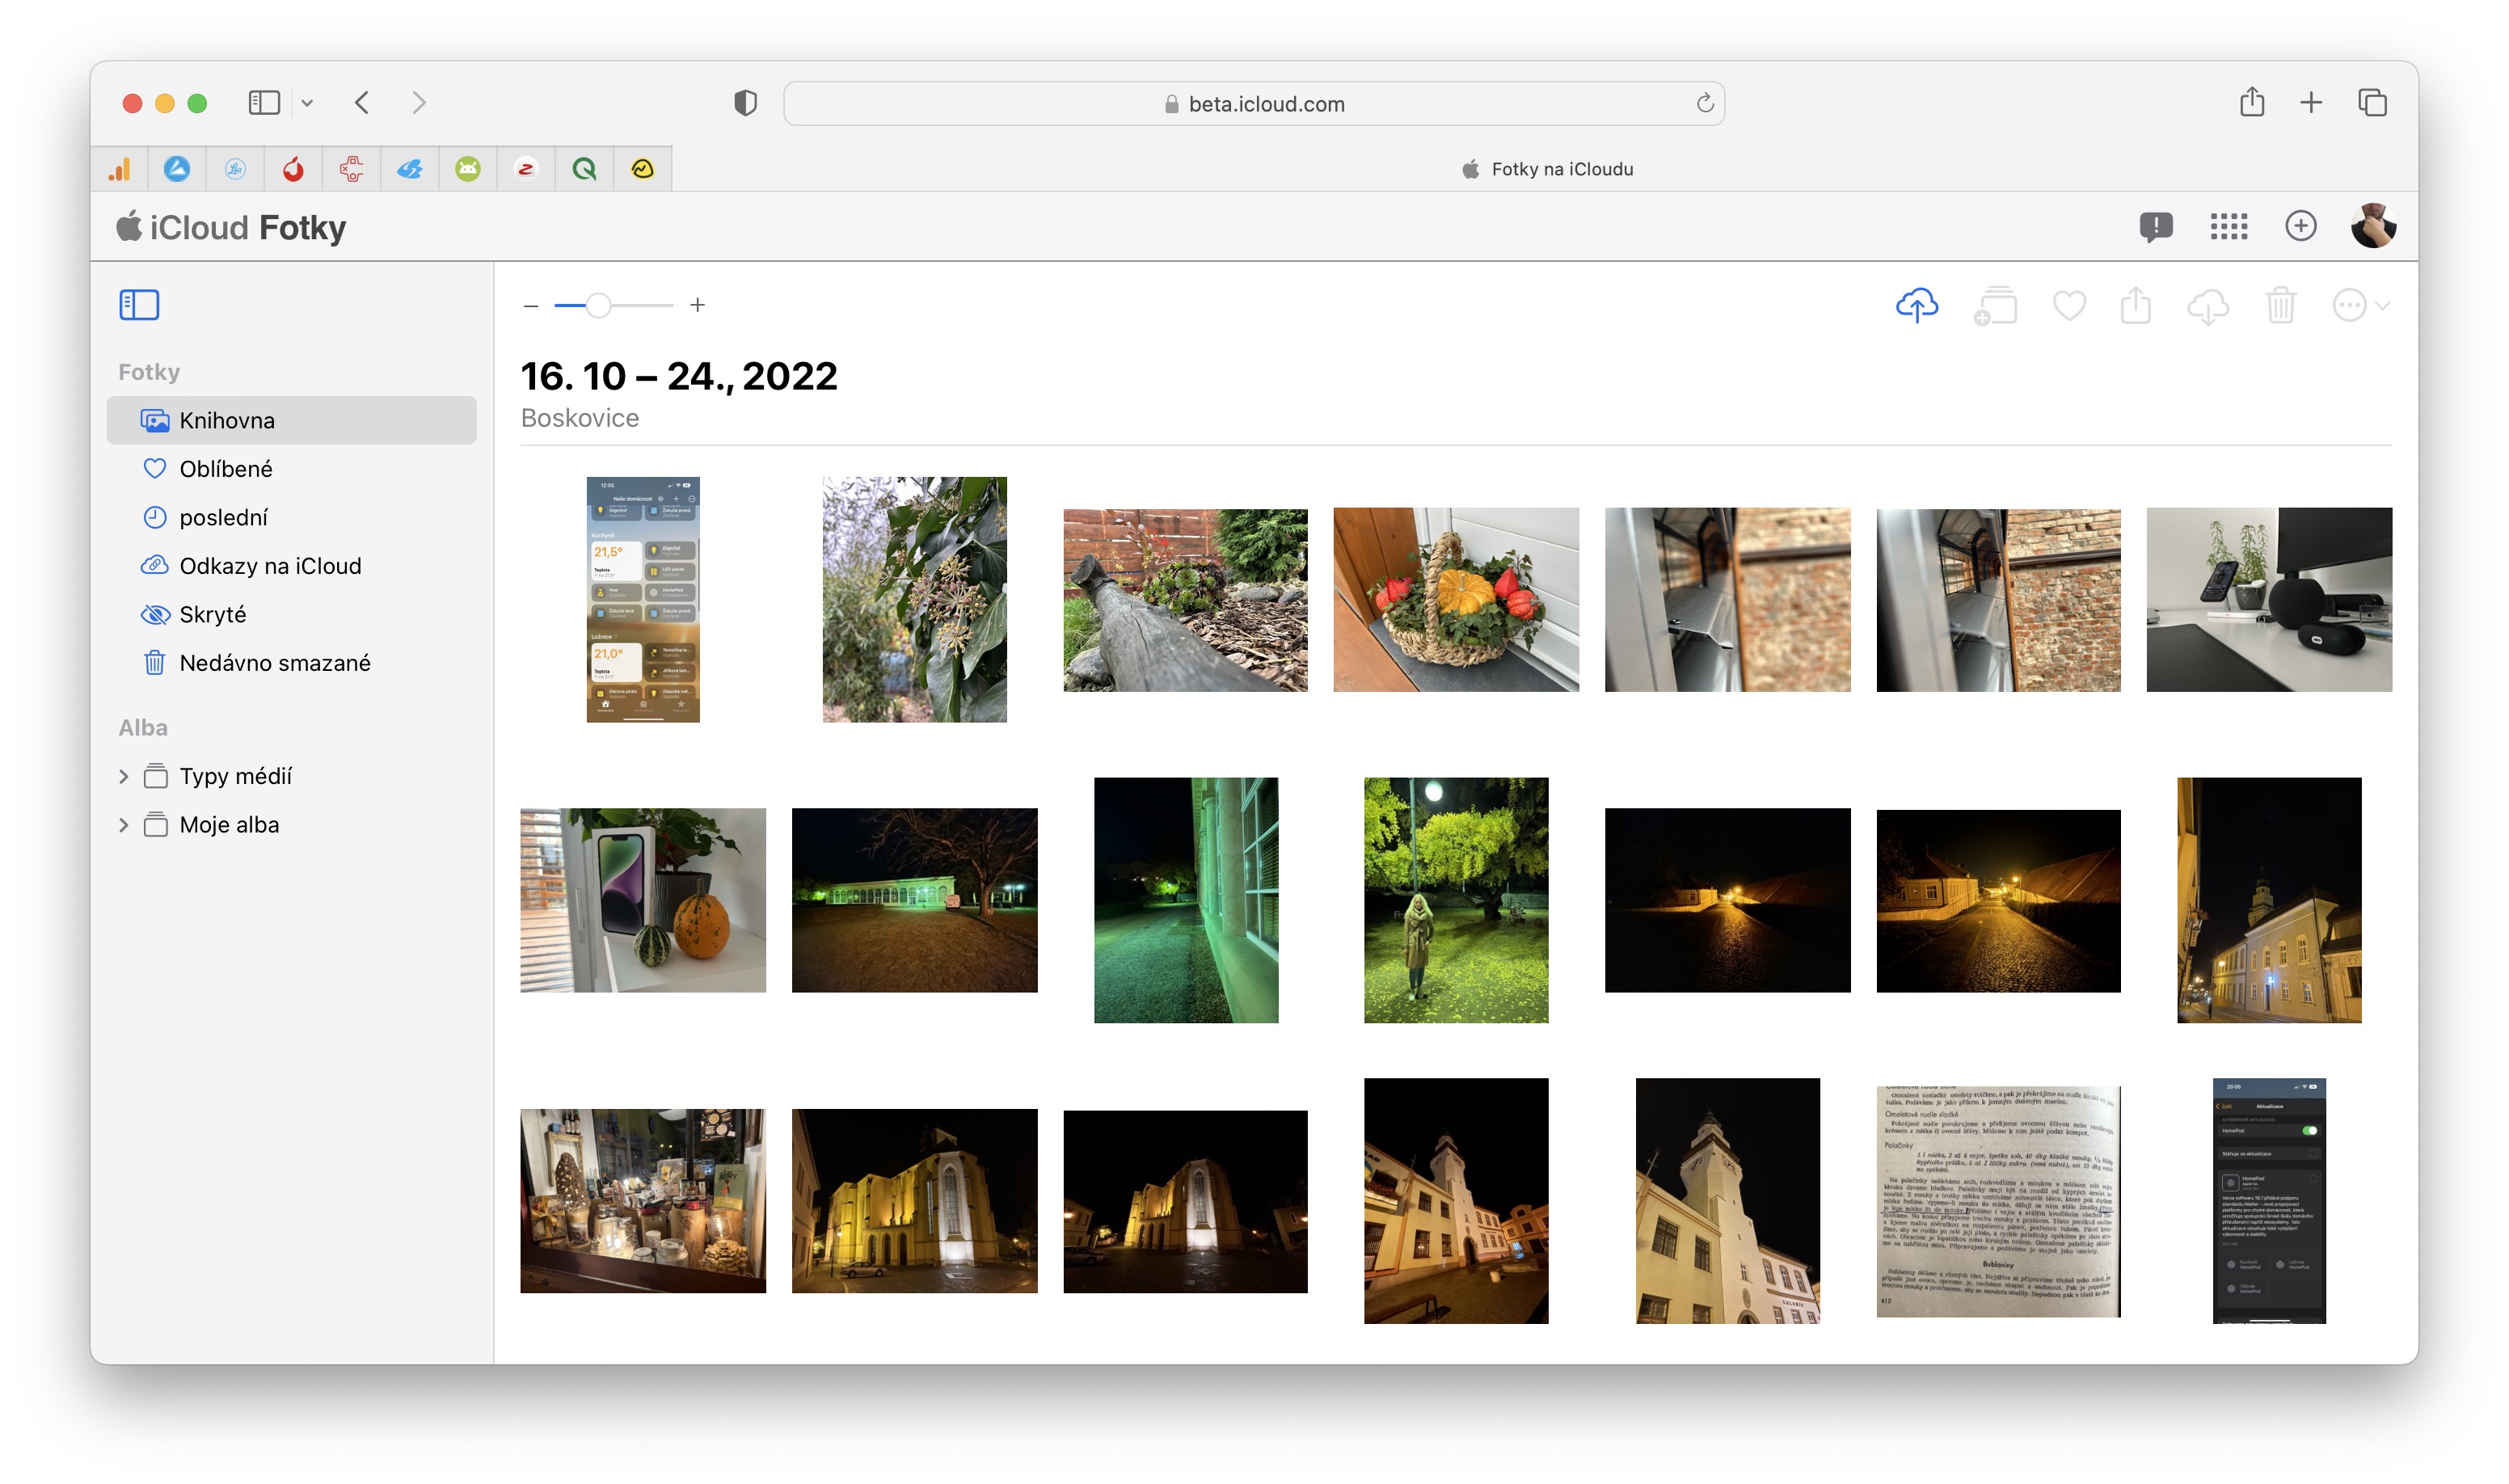Click the upload to iCloud cloud icon

[1916, 305]
